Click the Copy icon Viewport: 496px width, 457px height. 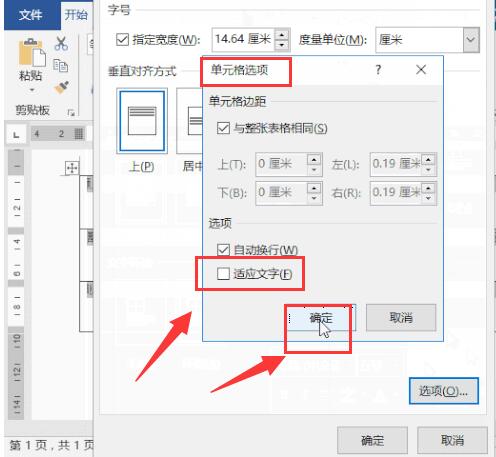tap(61, 65)
